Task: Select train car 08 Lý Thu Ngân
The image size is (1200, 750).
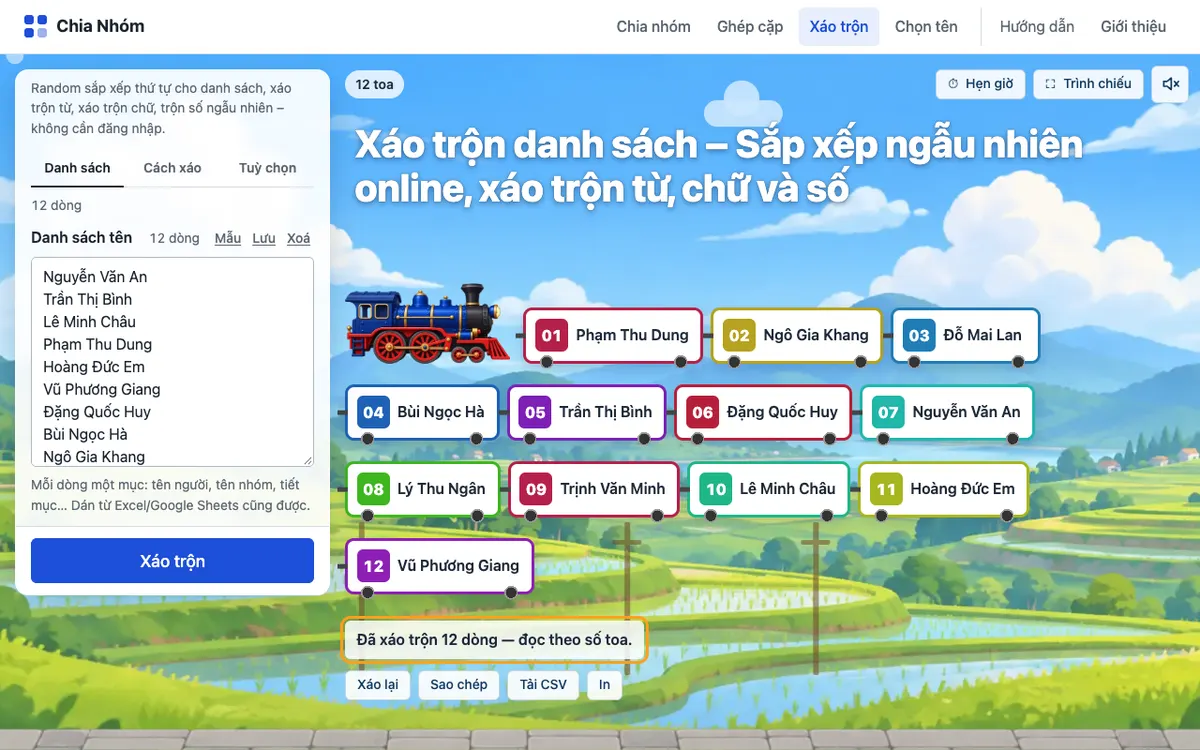Action: [422, 489]
